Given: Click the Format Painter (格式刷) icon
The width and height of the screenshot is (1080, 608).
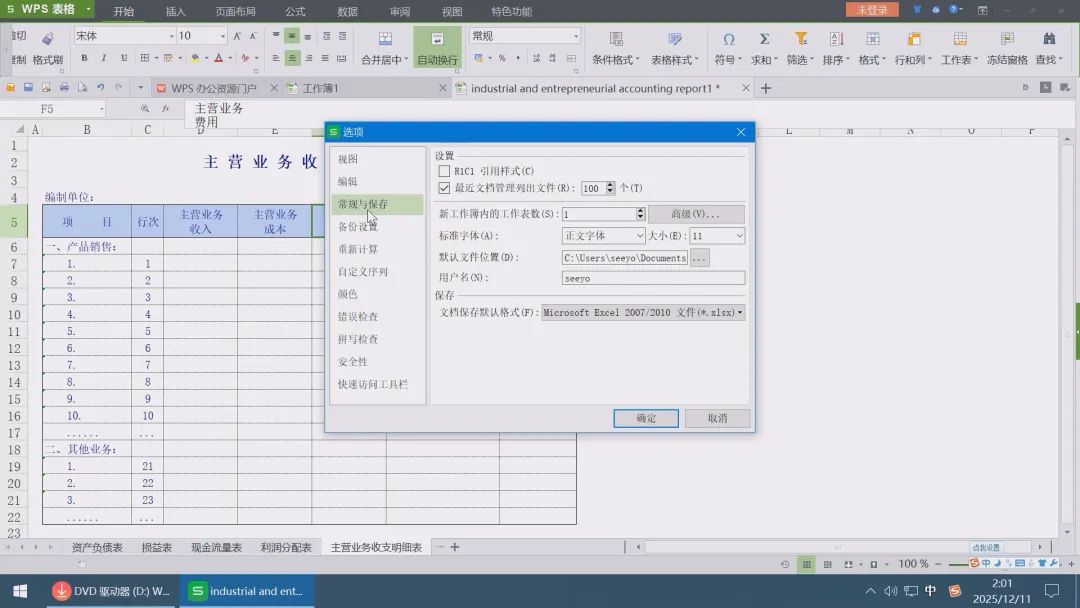Looking at the screenshot, I should tap(48, 39).
